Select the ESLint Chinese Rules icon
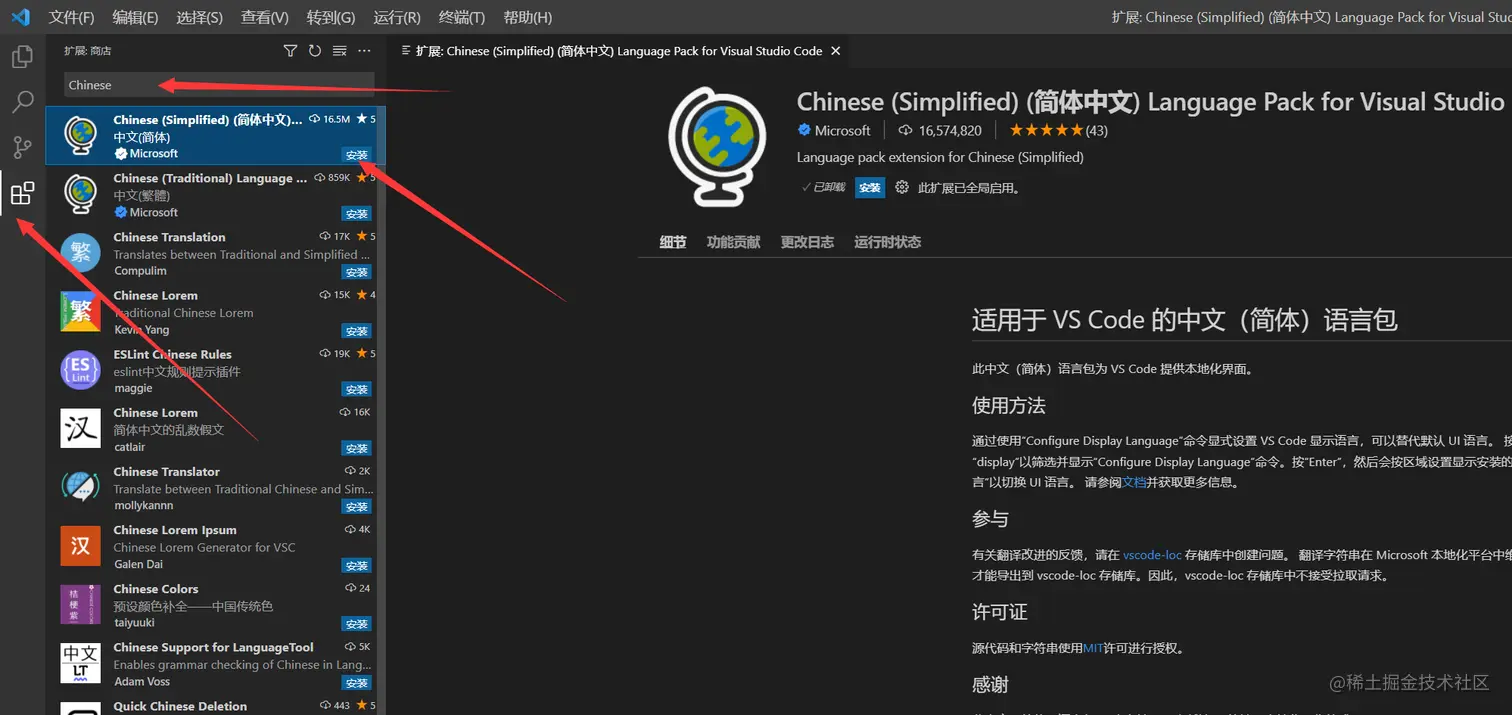The image size is (1512, 715). click(80, 370)
